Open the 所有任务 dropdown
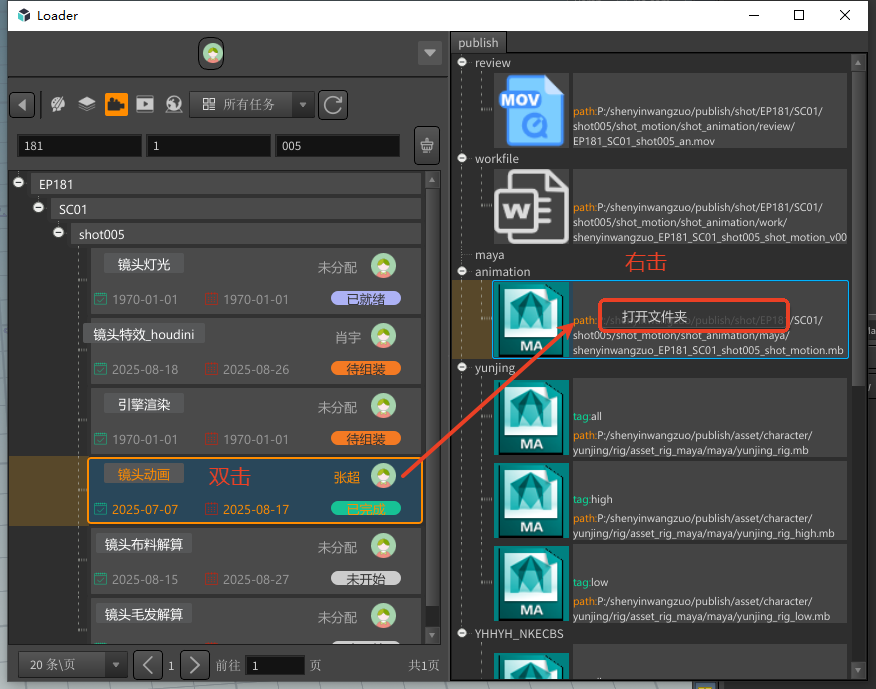876x689 pixels. click(303, 104)
